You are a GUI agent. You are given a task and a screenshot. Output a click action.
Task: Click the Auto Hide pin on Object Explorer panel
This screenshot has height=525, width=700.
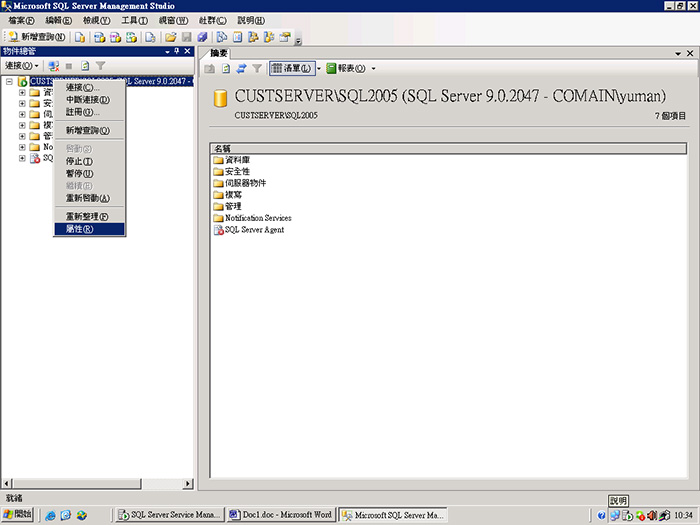(x=177, y=51)
